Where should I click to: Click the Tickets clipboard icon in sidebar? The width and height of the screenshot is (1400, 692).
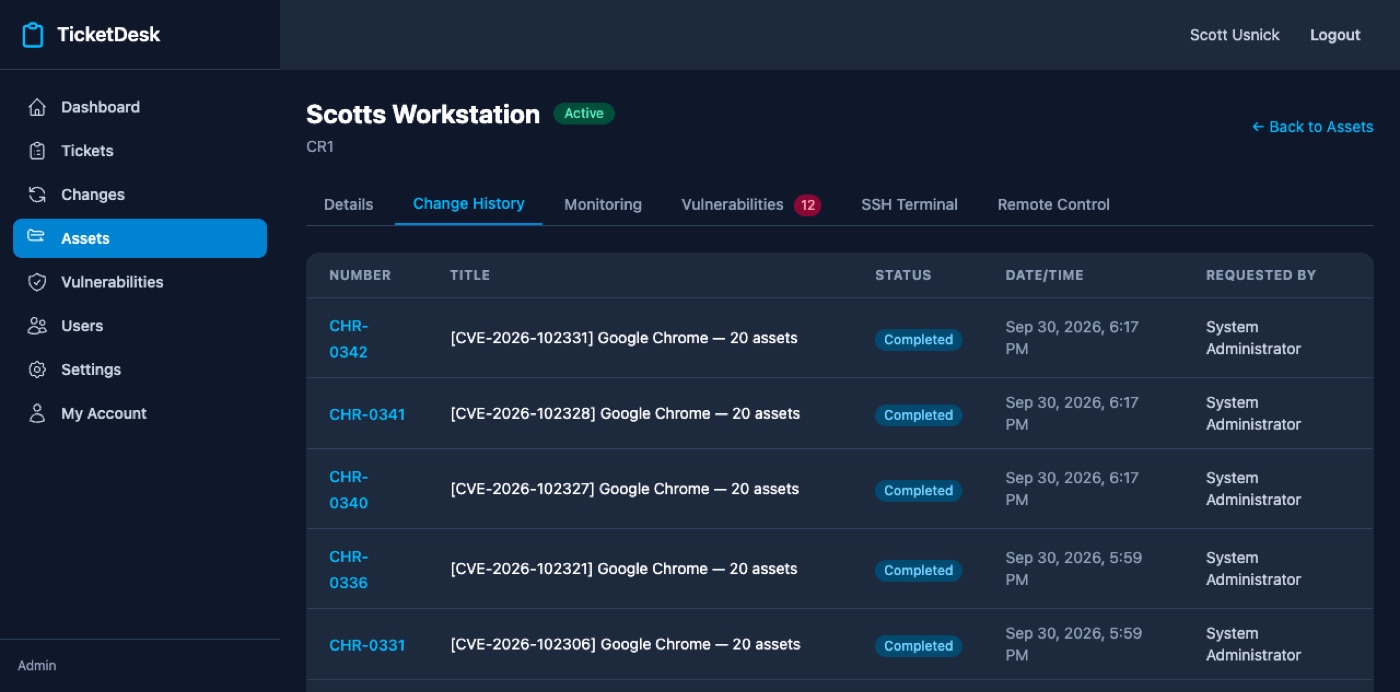[x=37, y=151]
